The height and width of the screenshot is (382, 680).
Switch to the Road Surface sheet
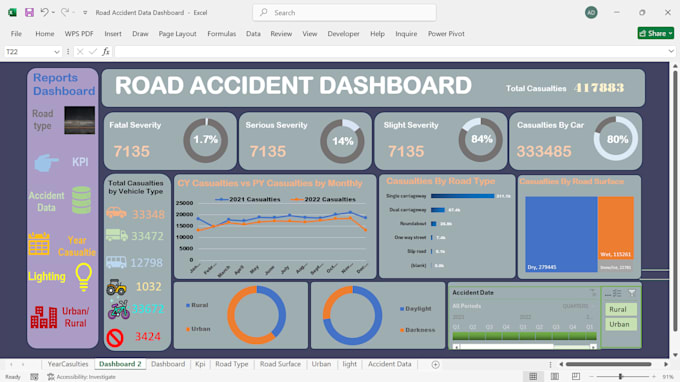pyautogui.click(x=280, y=364)
